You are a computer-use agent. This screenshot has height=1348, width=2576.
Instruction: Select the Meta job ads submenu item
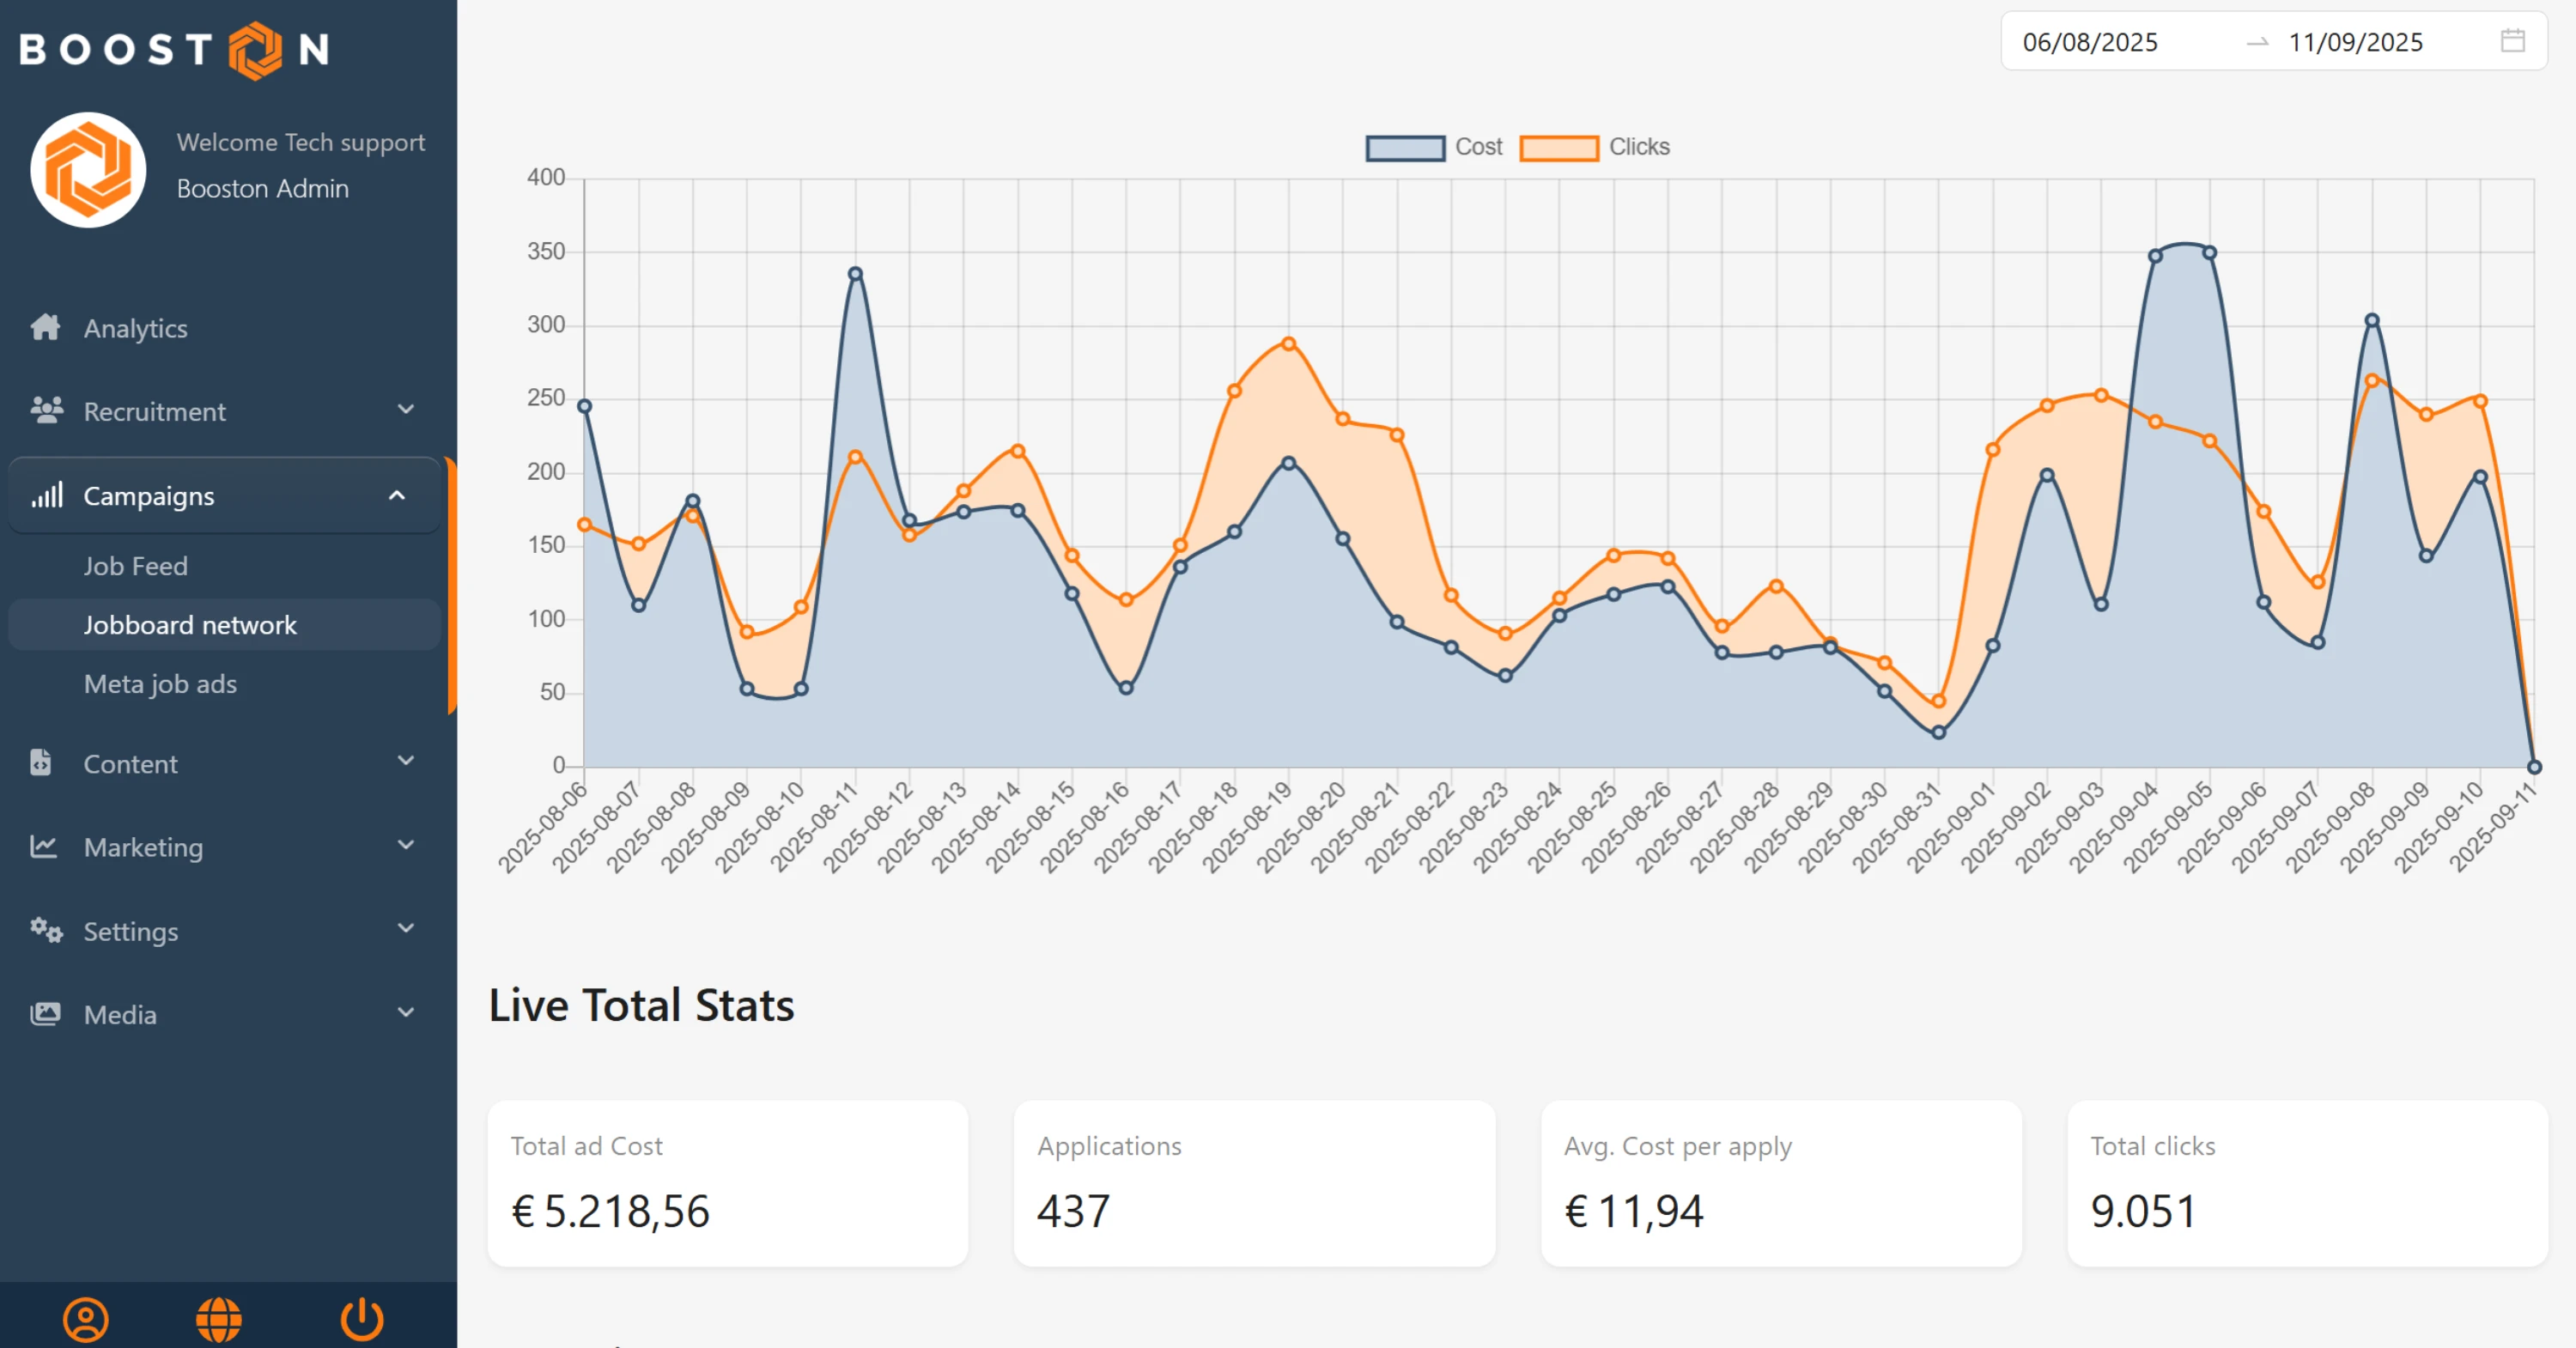pyautogui.click(x=160, y=684)
